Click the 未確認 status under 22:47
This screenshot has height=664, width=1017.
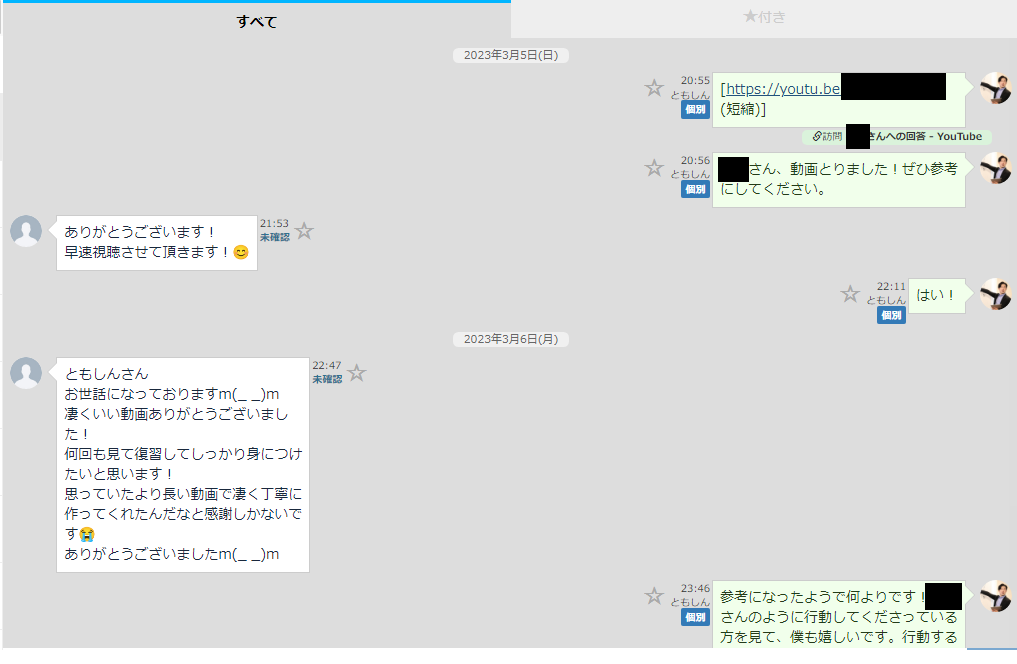click(x=327, y=380)
